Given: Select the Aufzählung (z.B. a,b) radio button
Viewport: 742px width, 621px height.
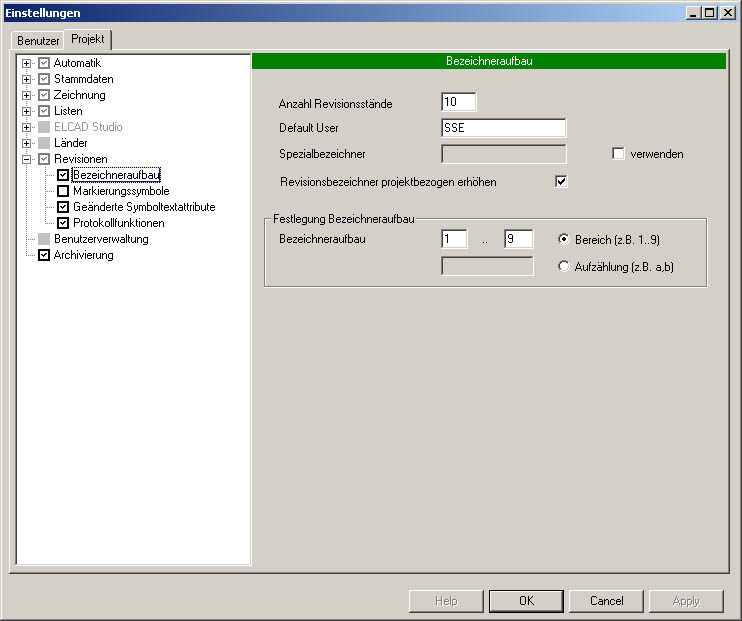Looking at the screenshot, I should click(x=564, y=266).
